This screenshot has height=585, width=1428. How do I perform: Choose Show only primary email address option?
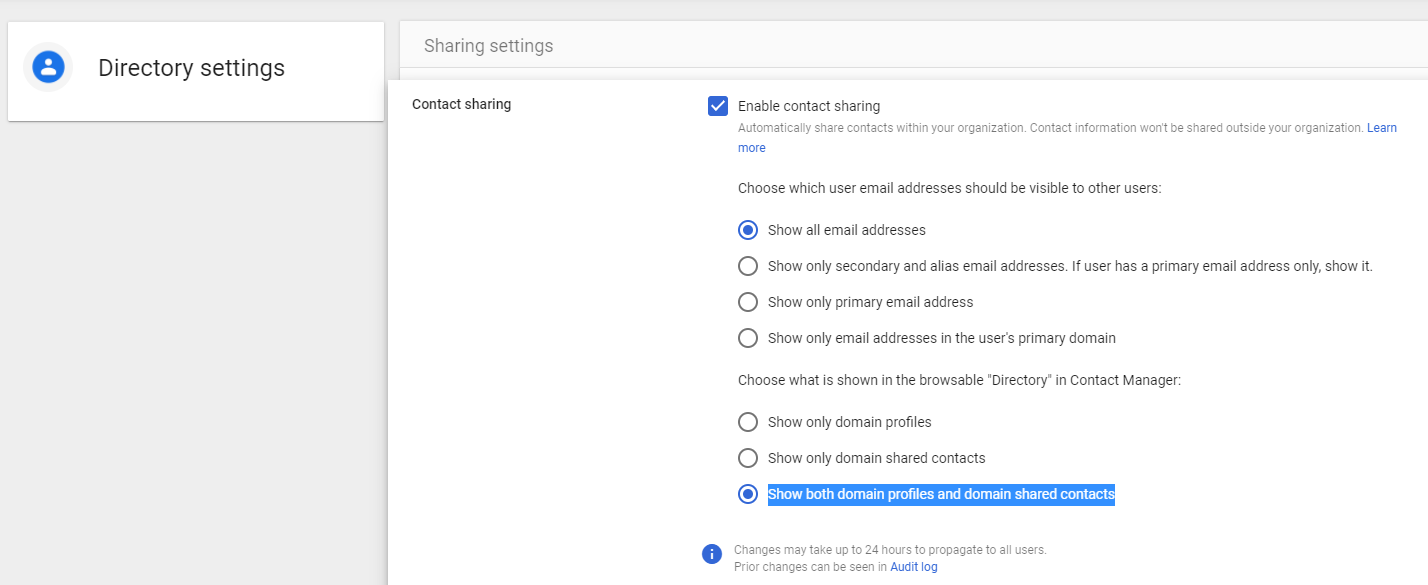coord(748,302)
